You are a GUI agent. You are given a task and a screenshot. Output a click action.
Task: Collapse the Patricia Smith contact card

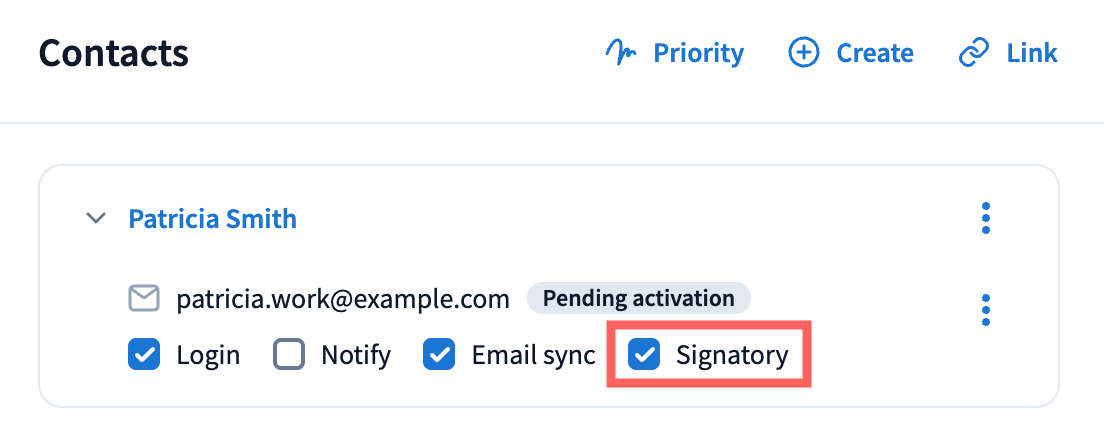click(x=96, y=218)
